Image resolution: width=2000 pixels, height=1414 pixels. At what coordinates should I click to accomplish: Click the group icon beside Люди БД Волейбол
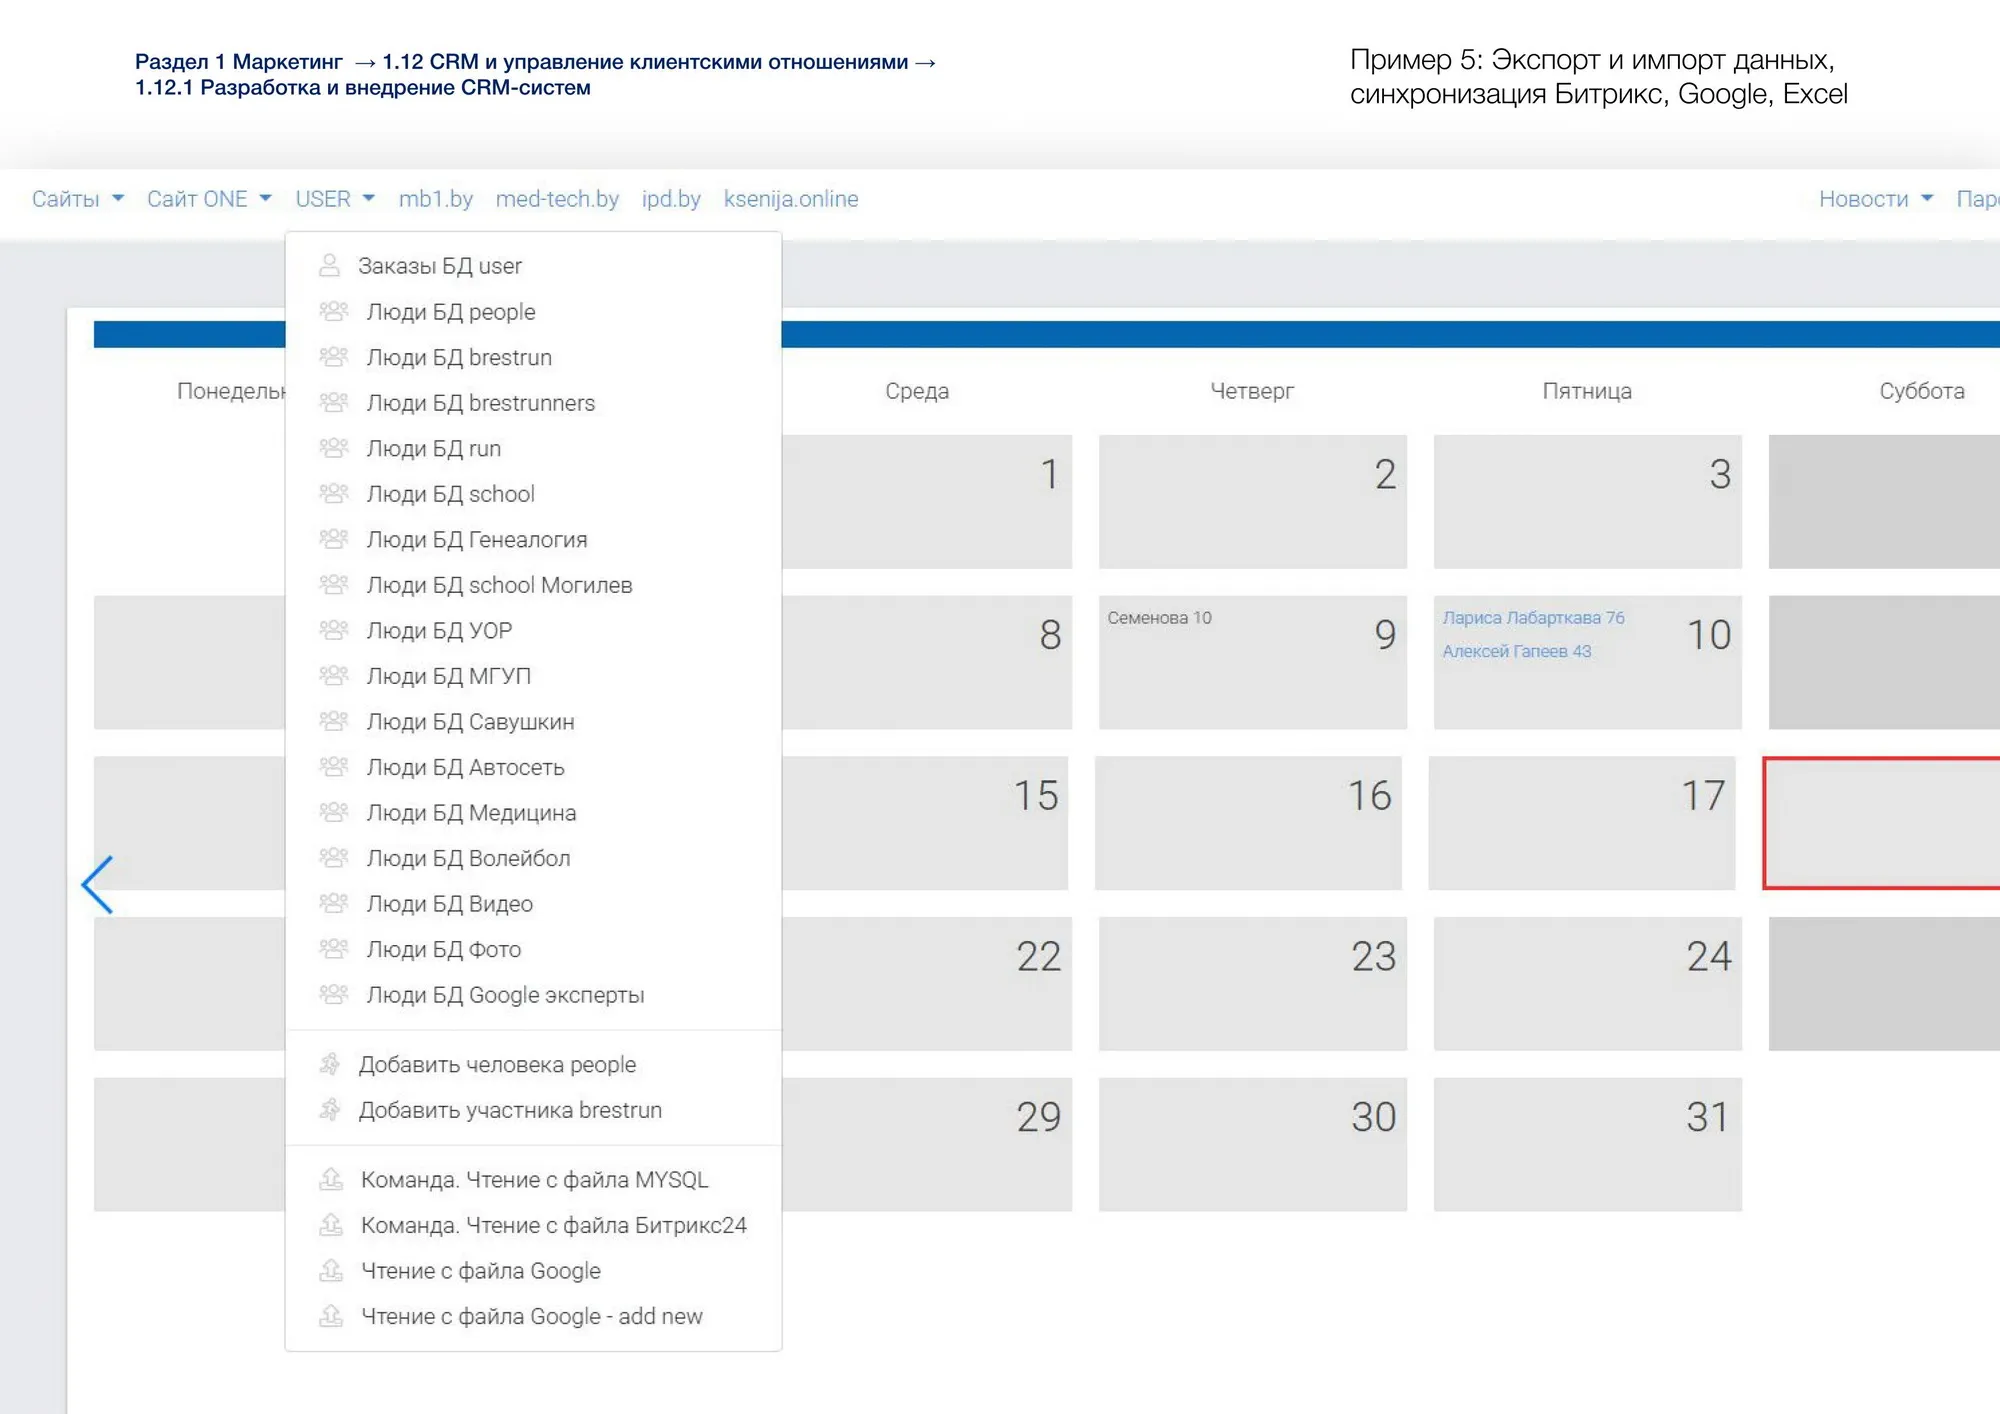(x=333, y=858)
